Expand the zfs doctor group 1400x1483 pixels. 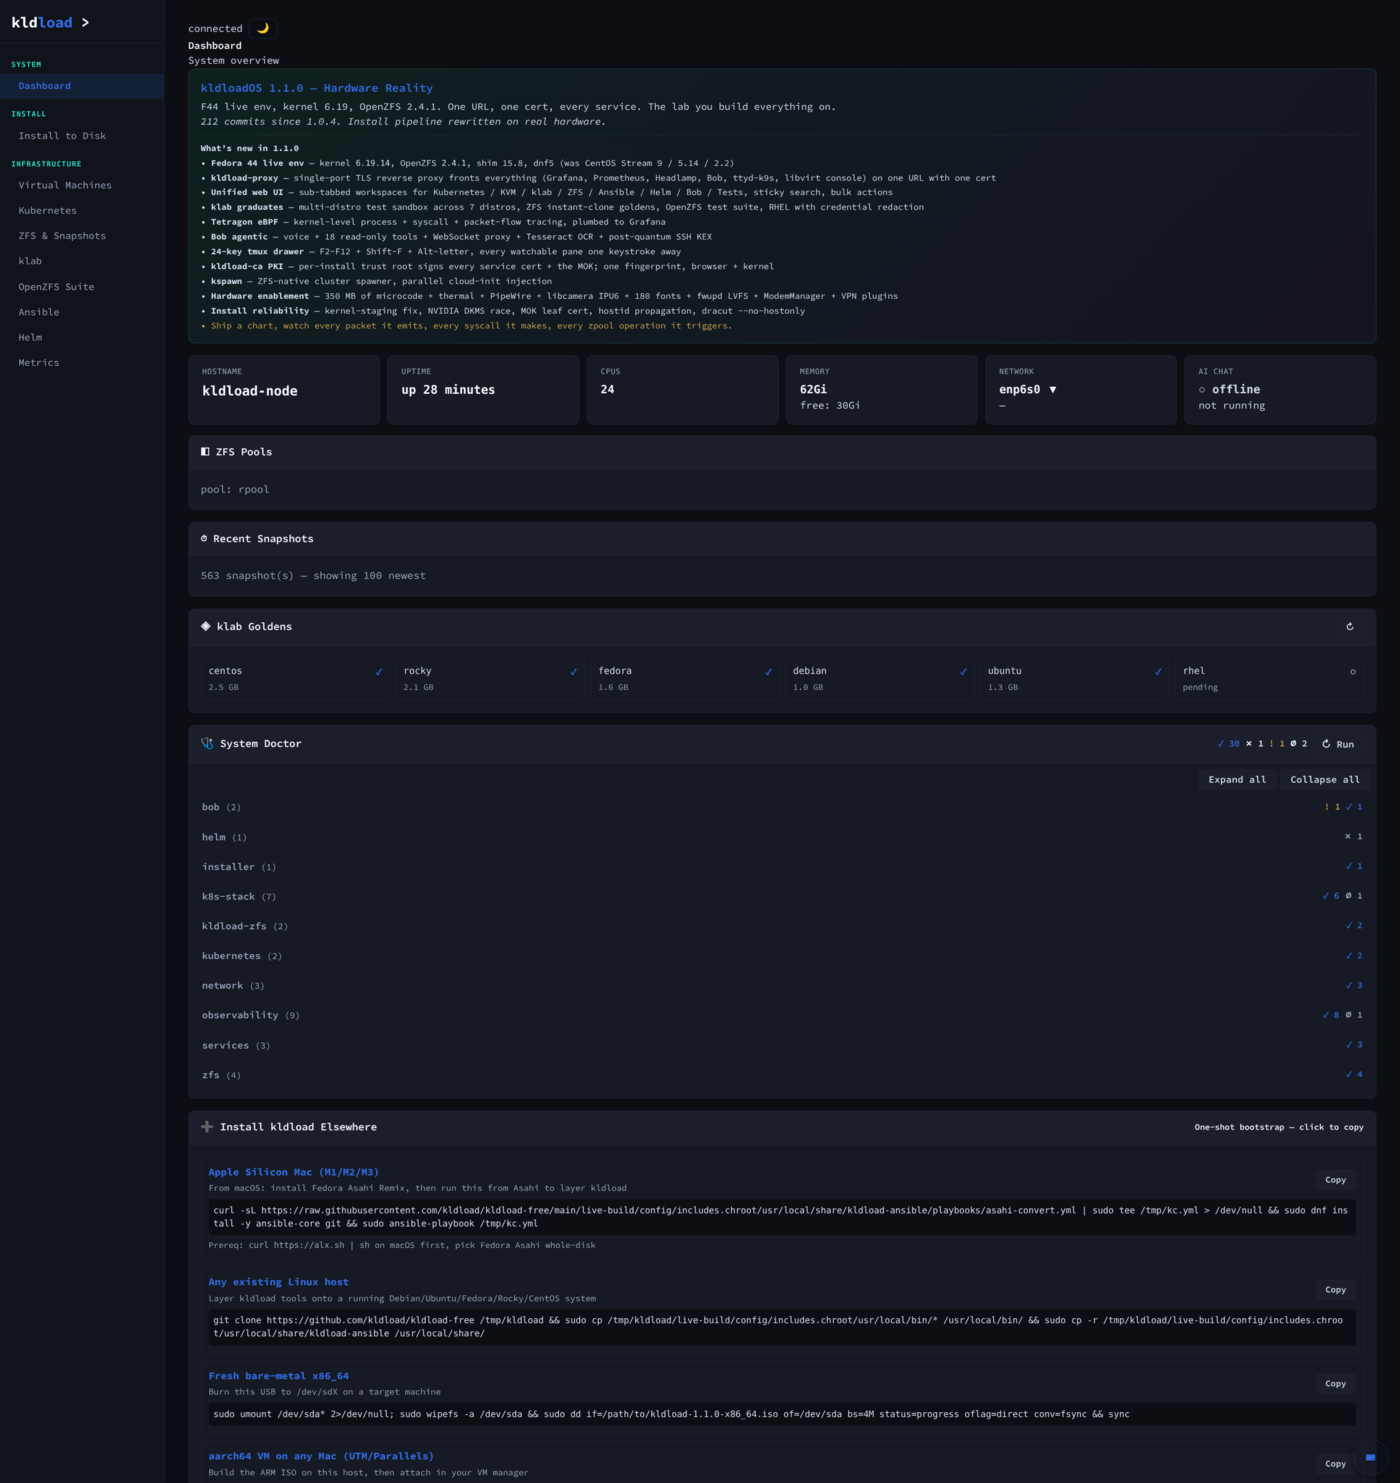pos(782,1075)
